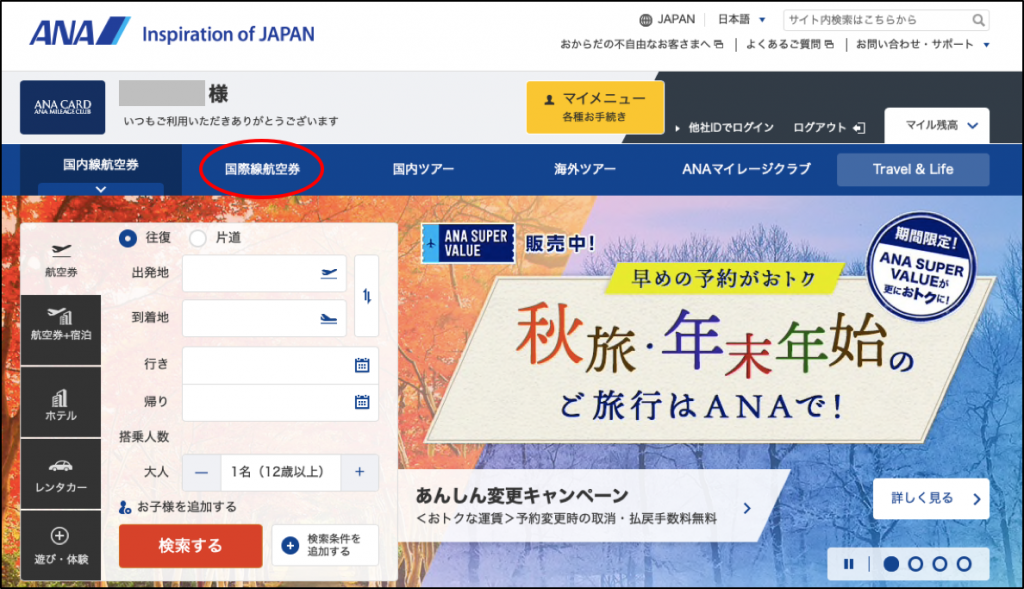Open calendar for 行き departure date
1024x589 pixels.
[362, 365]
